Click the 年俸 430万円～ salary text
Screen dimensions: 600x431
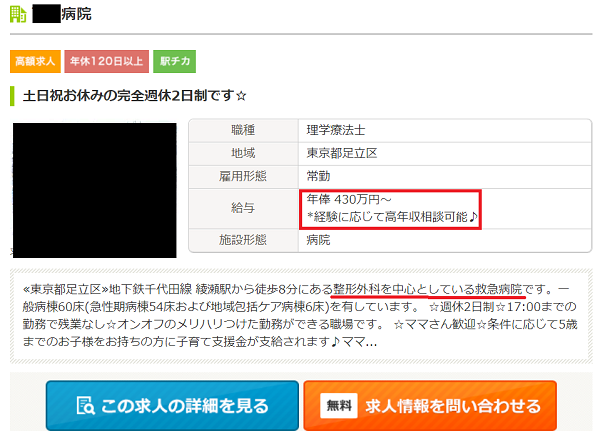(349, 199)
